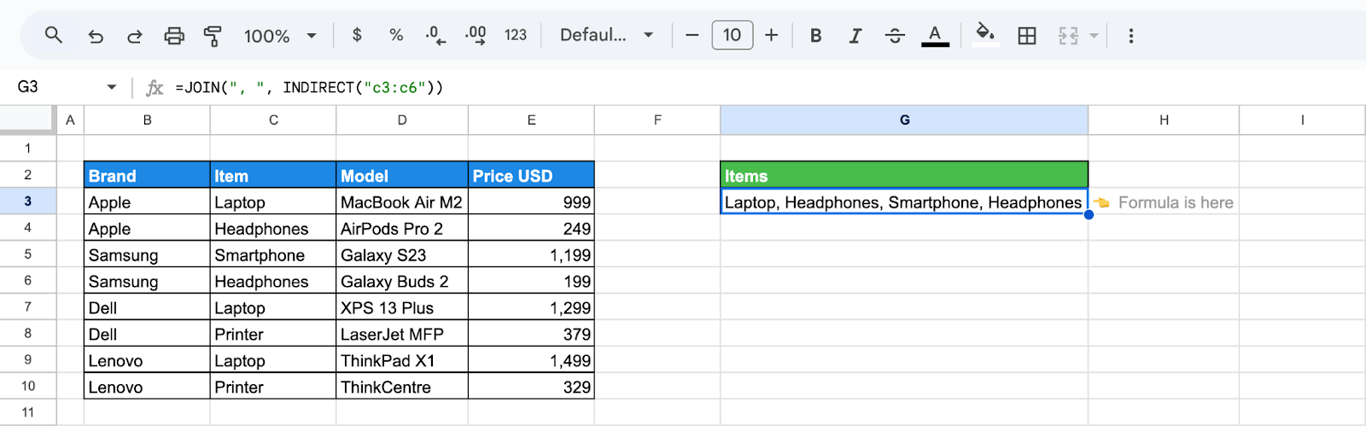1366x426 pixels.
Task: Format as percent
Action: click(x=396, y=35)
